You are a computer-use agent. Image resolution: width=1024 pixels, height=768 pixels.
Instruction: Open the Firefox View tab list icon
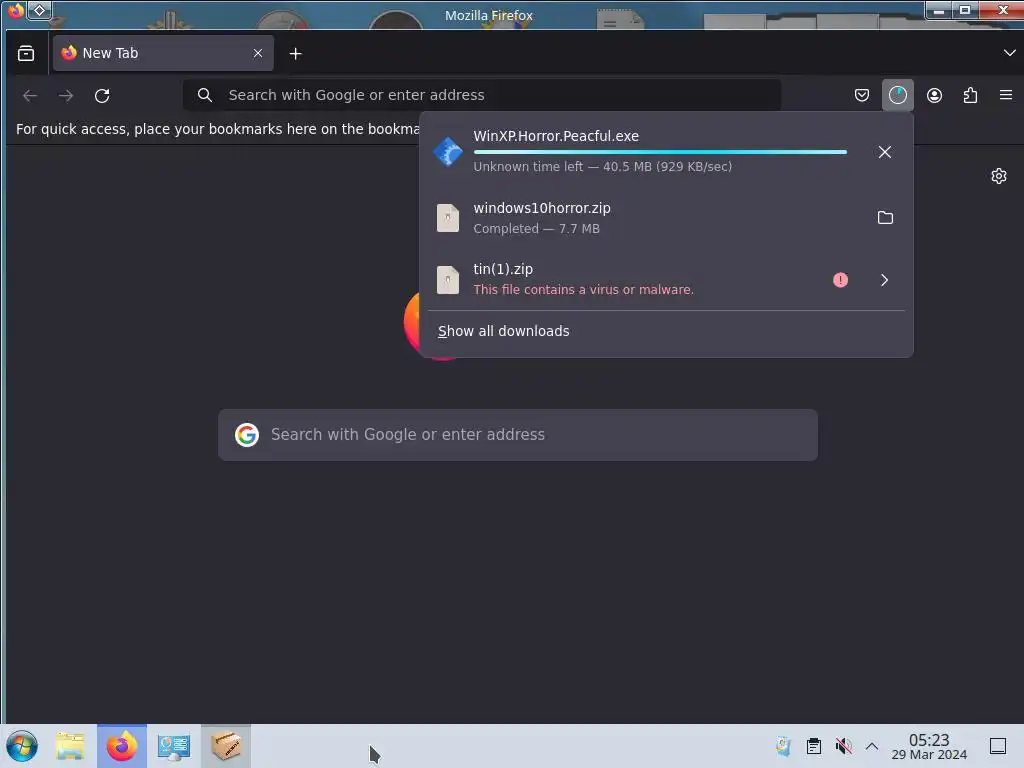(x=26, y=54)
